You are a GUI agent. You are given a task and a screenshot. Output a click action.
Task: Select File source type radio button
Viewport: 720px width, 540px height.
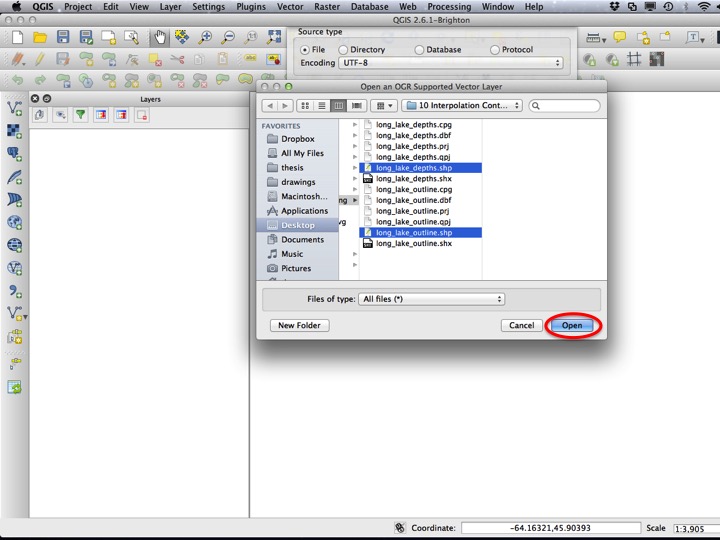[304, 50]
